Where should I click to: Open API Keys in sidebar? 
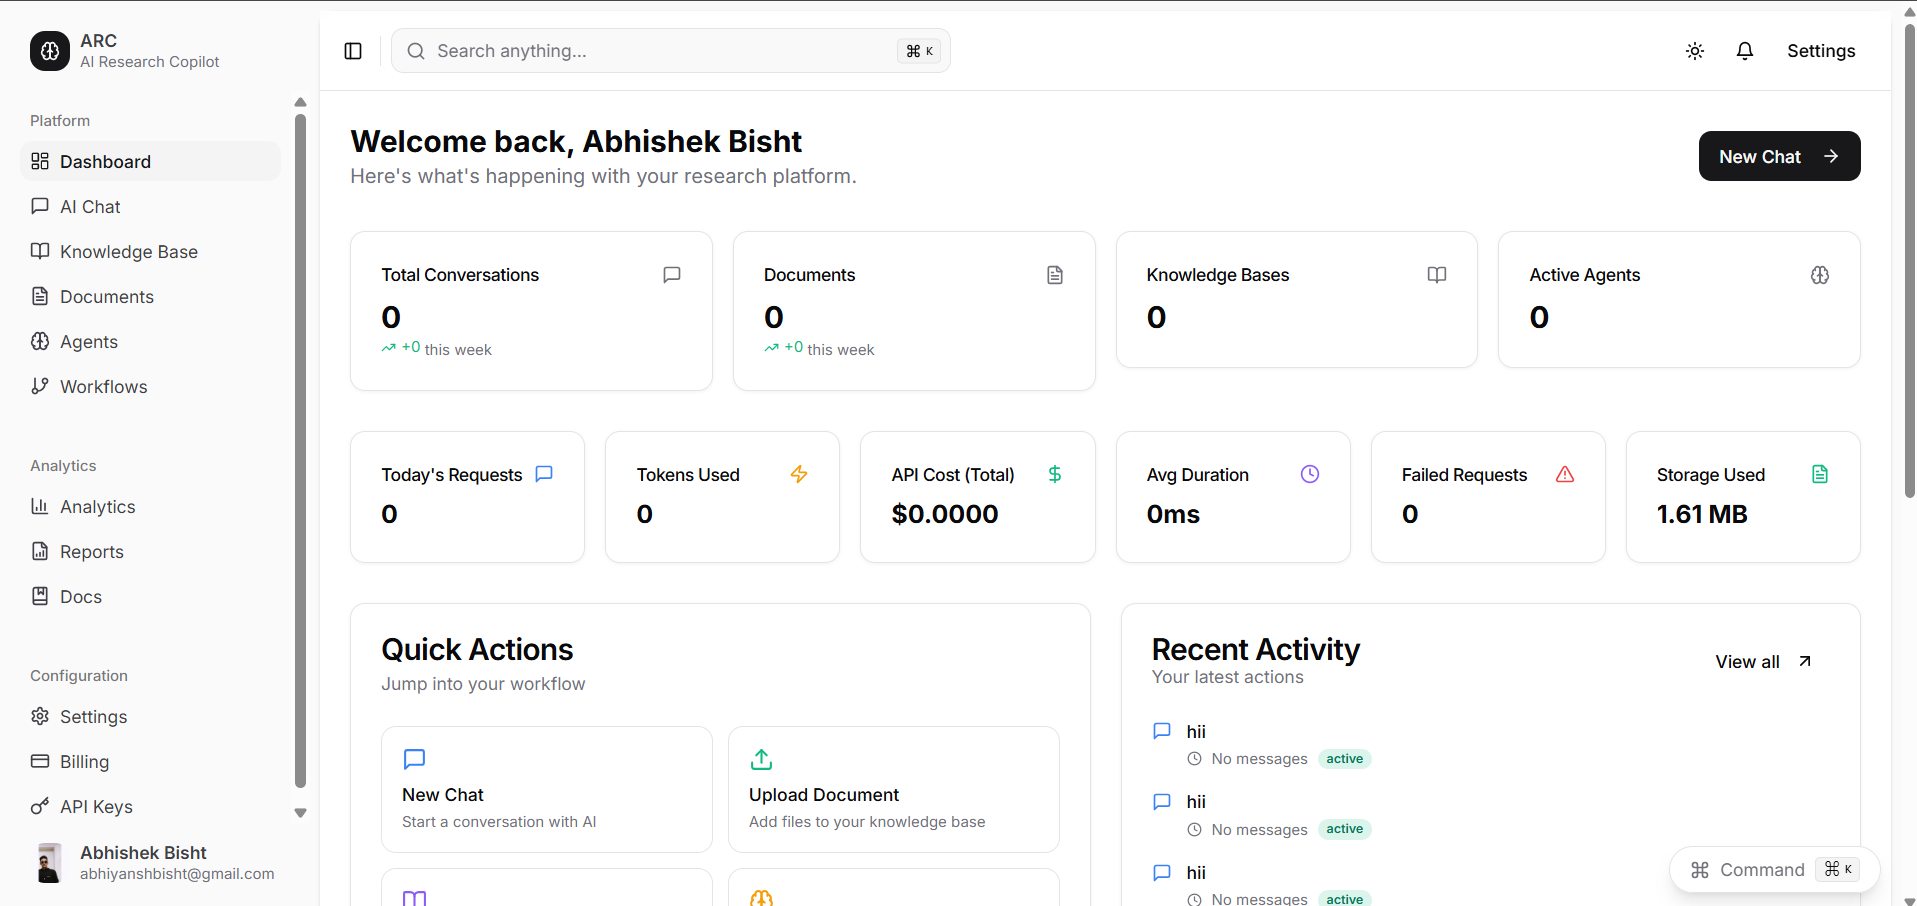tap(150, 806)
